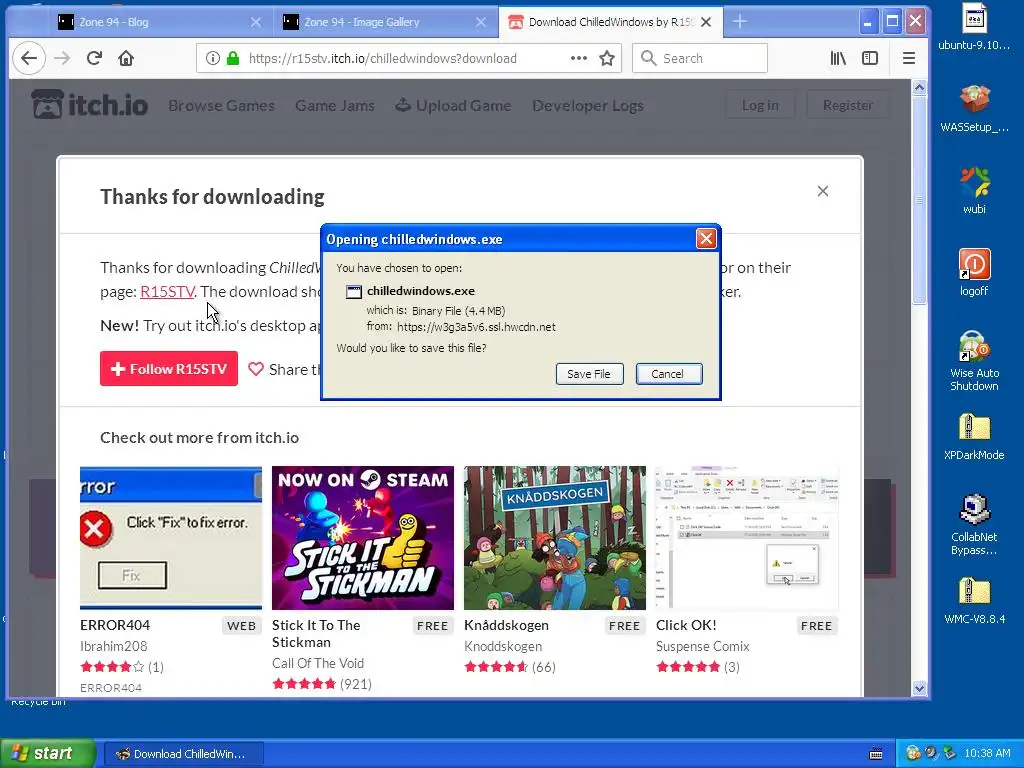Click Download ChilledWin taskbar button
The width and height of the screenshot is (1024, 768).
pyautogui.click(x=184, y=754)
